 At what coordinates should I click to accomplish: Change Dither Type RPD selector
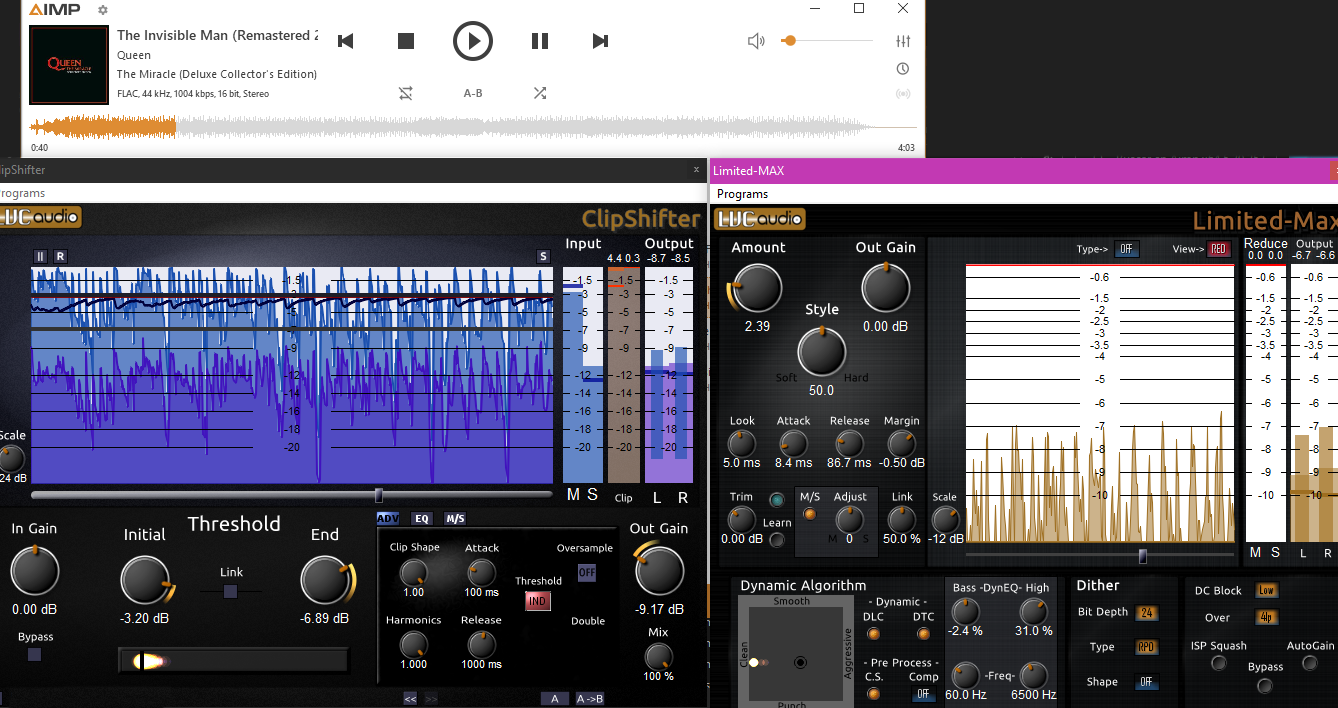1146,647
